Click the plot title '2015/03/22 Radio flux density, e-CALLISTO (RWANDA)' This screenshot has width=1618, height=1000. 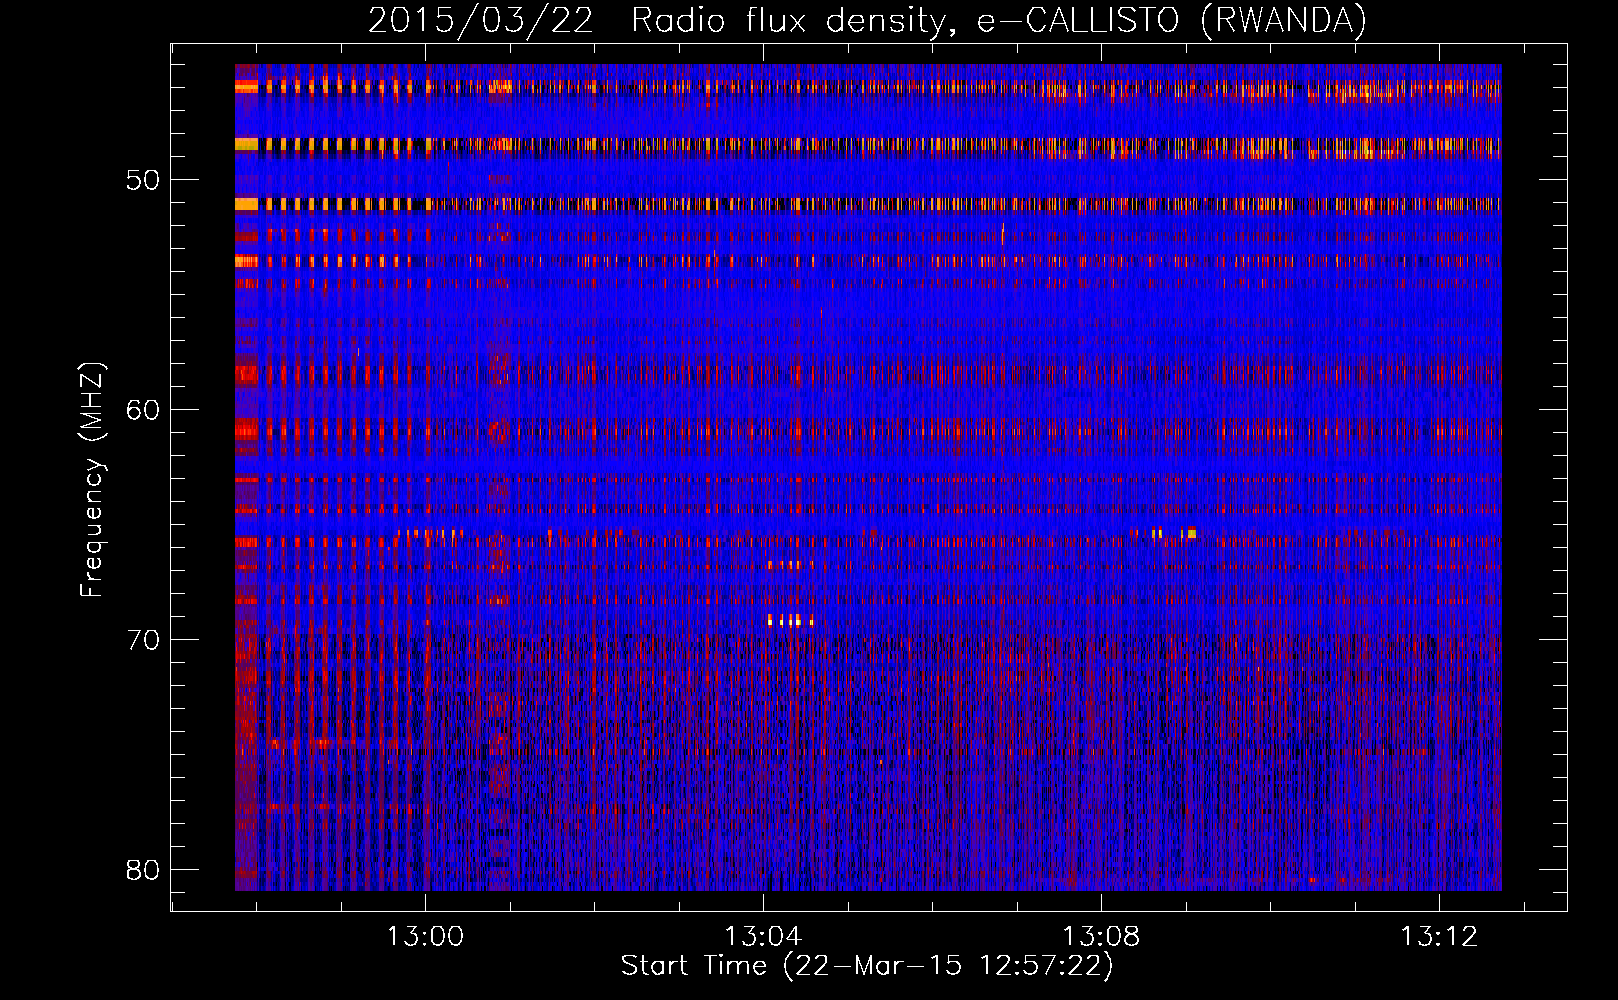point(867,20)
